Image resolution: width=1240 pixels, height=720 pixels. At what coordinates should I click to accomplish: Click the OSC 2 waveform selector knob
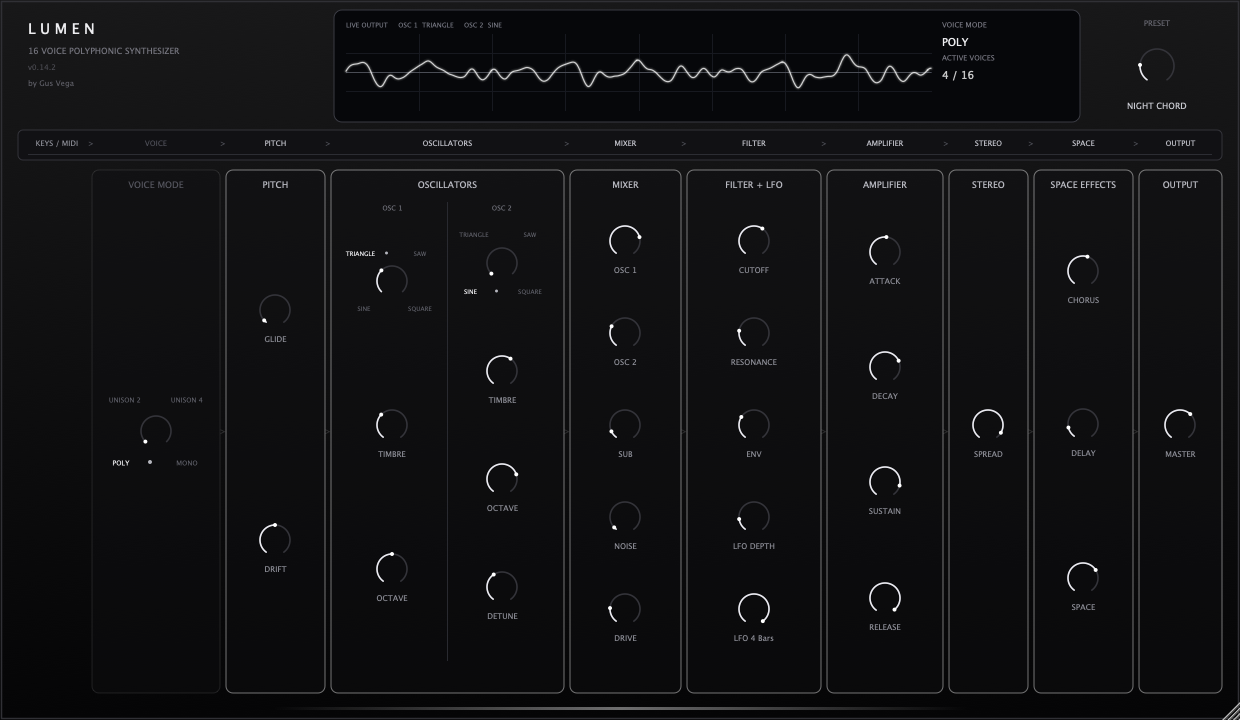pos(502,262)
